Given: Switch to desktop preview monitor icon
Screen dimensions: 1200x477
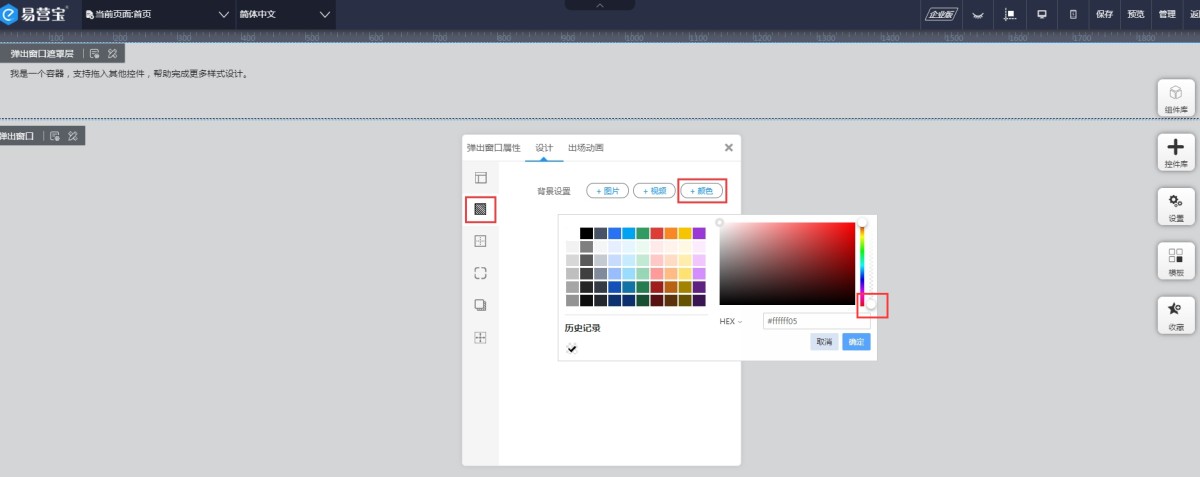Looking at the screenshot, I should pyautogui.click(x=1041, y=14).
